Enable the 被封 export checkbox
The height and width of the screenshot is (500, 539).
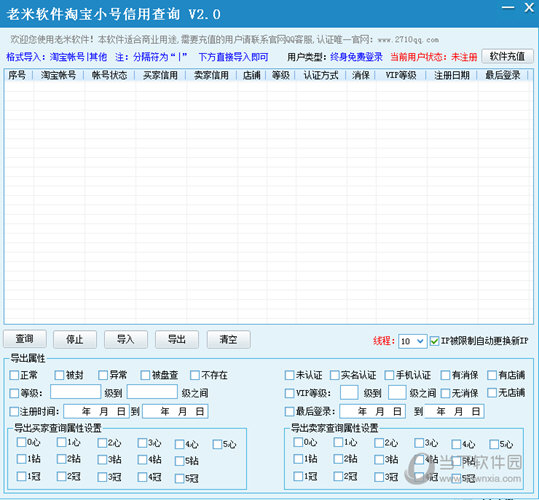coord(59,375)
